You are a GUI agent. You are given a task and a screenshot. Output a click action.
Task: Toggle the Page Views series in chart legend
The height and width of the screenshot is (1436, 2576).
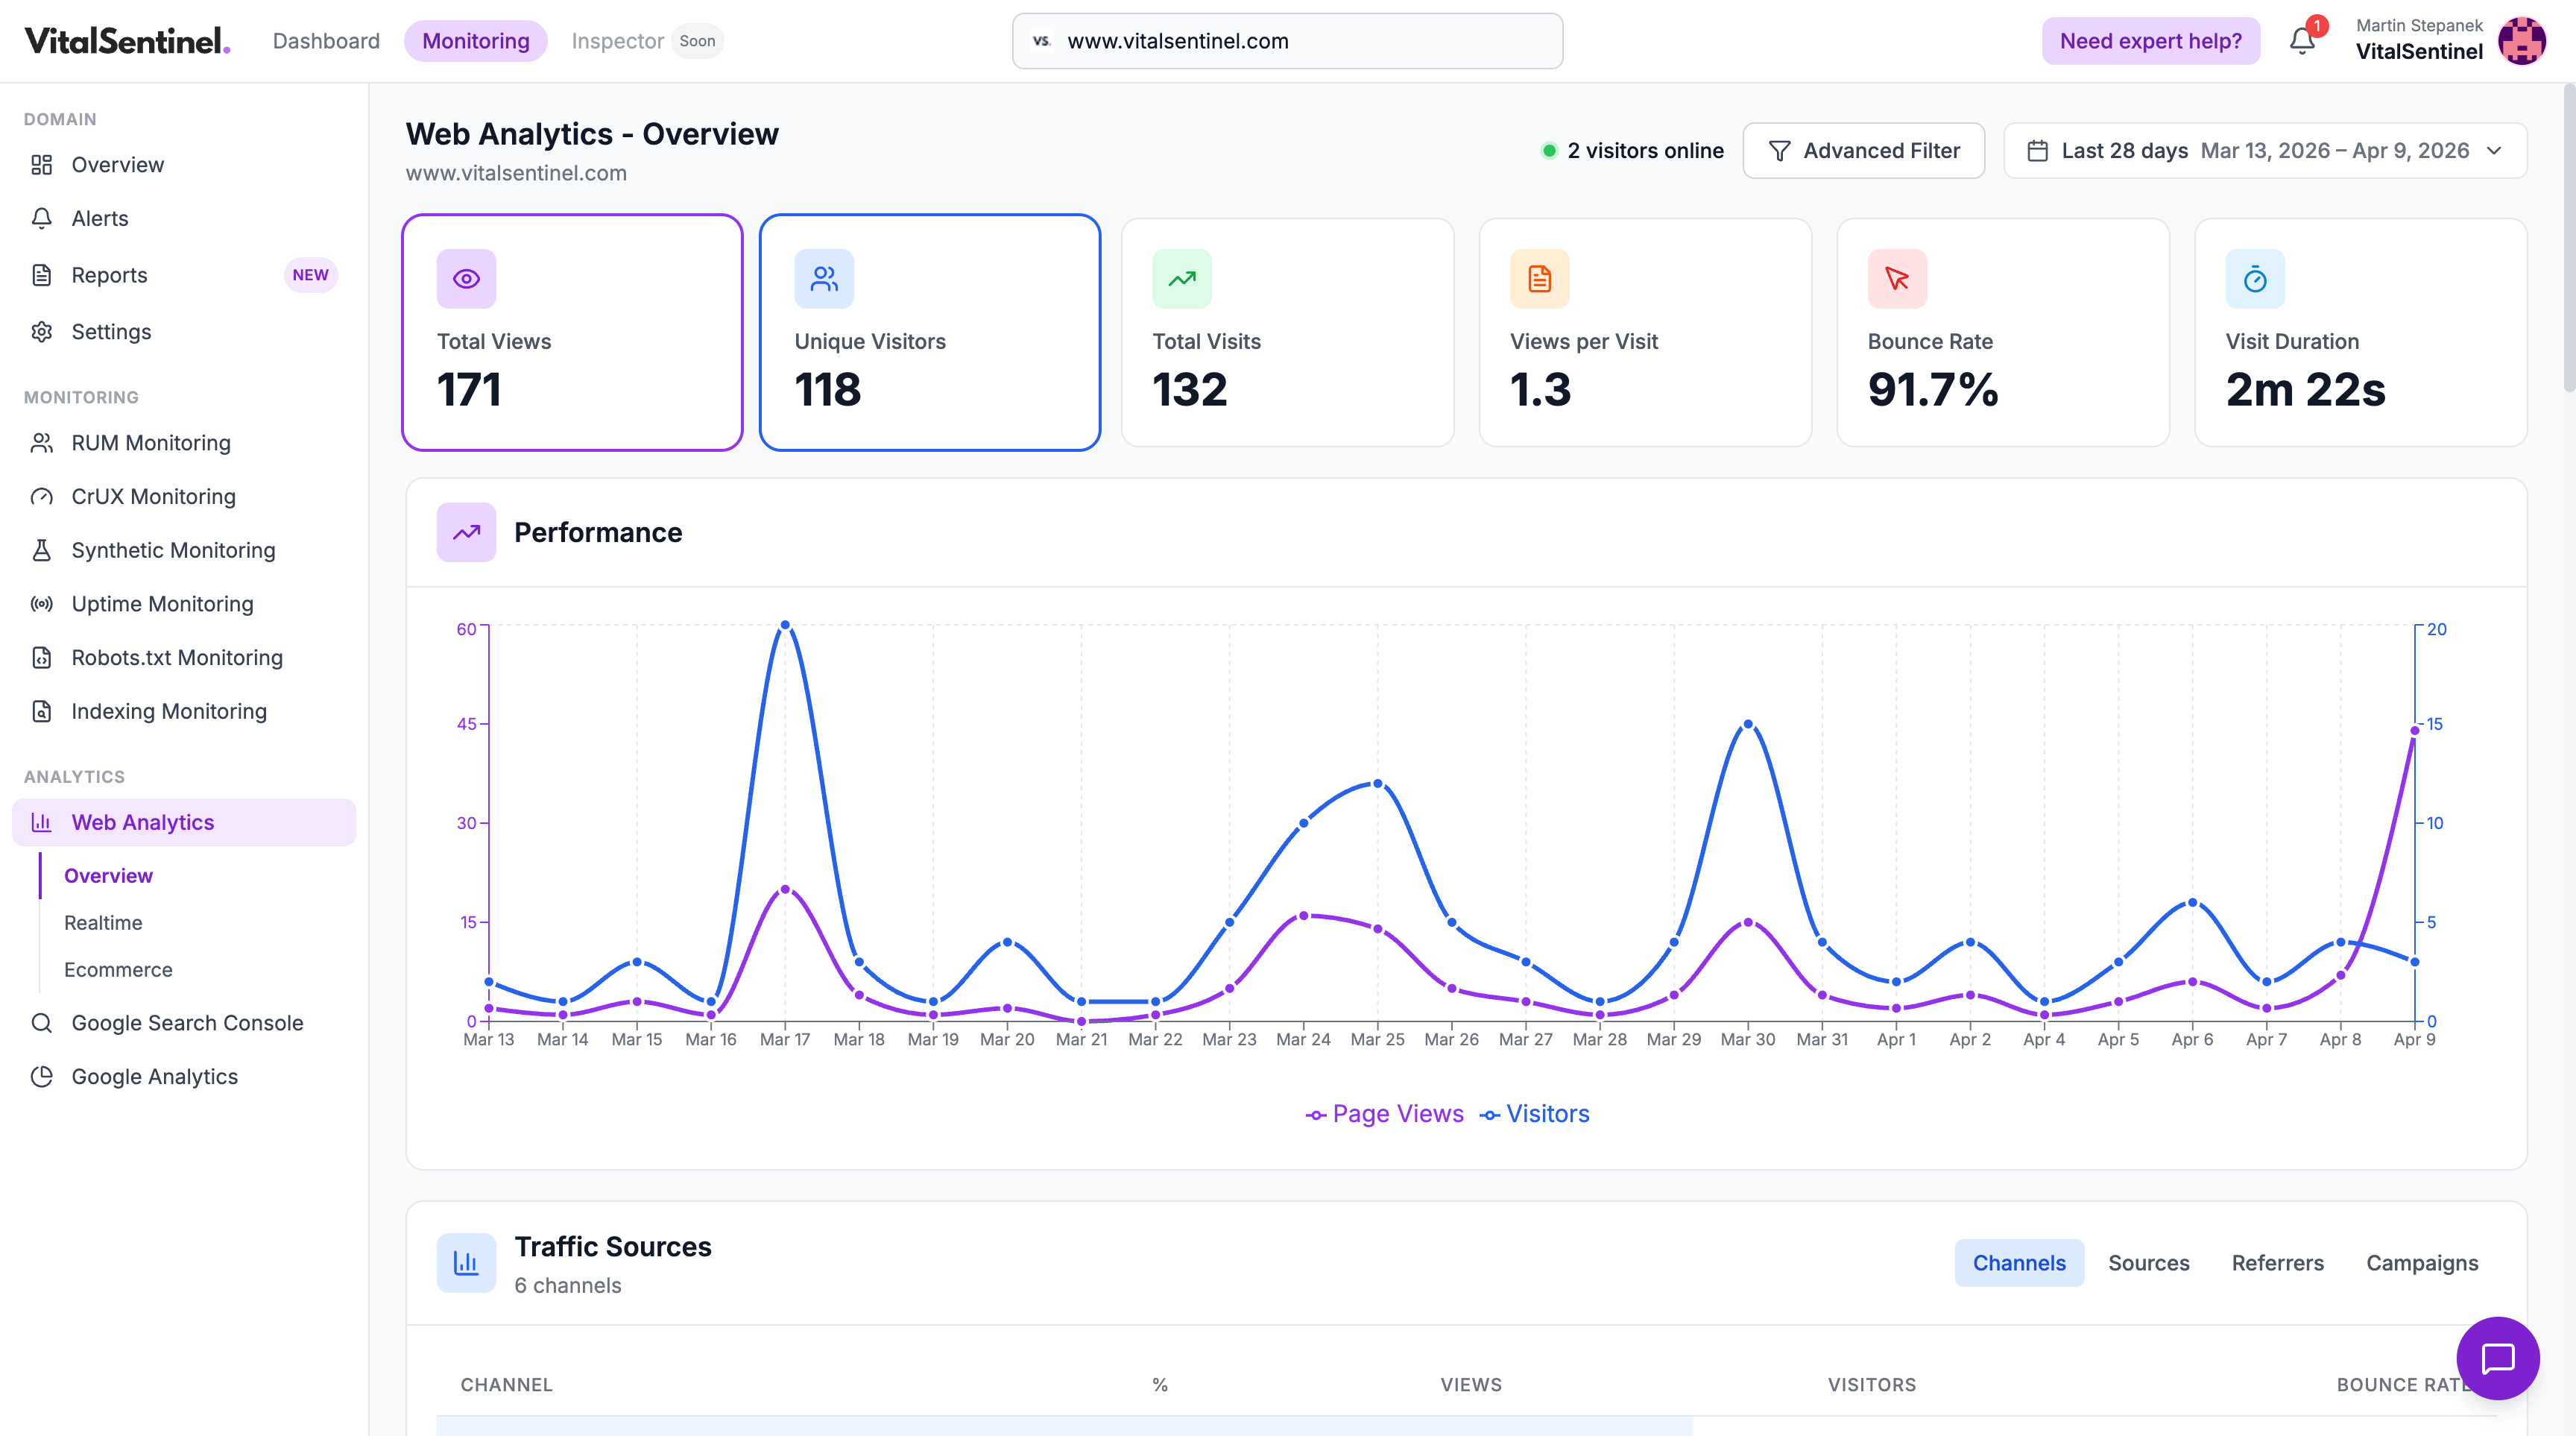pyautogui.click(x=1384, y=1113)
